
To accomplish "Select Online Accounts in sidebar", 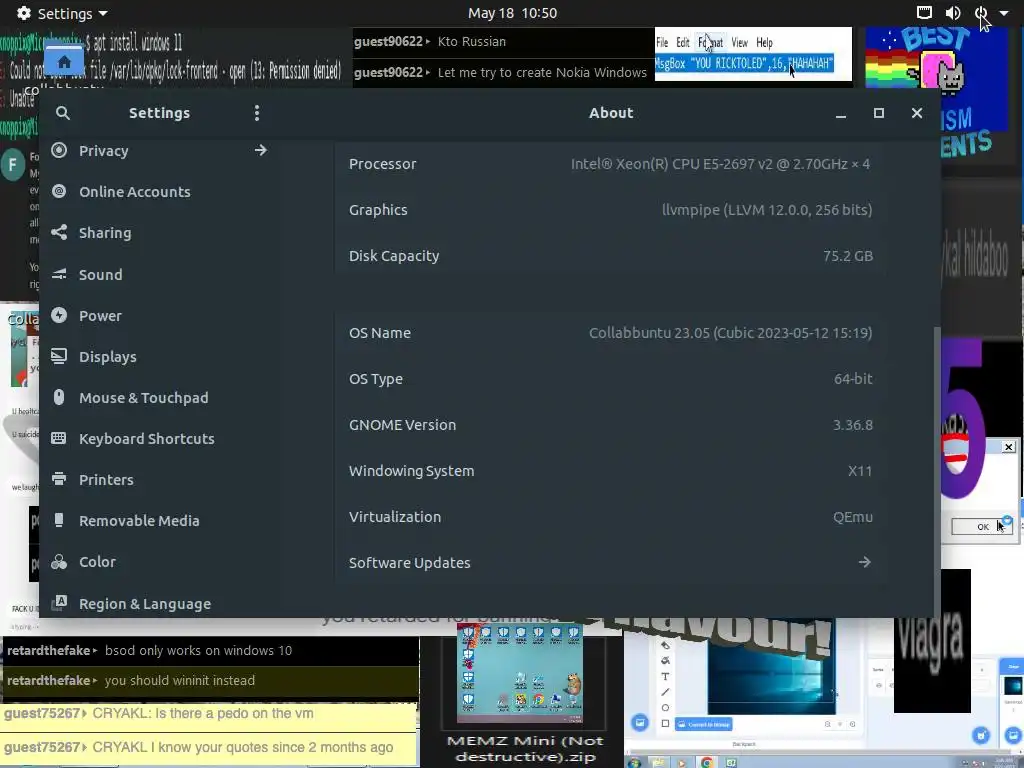I will coord(135,192).
